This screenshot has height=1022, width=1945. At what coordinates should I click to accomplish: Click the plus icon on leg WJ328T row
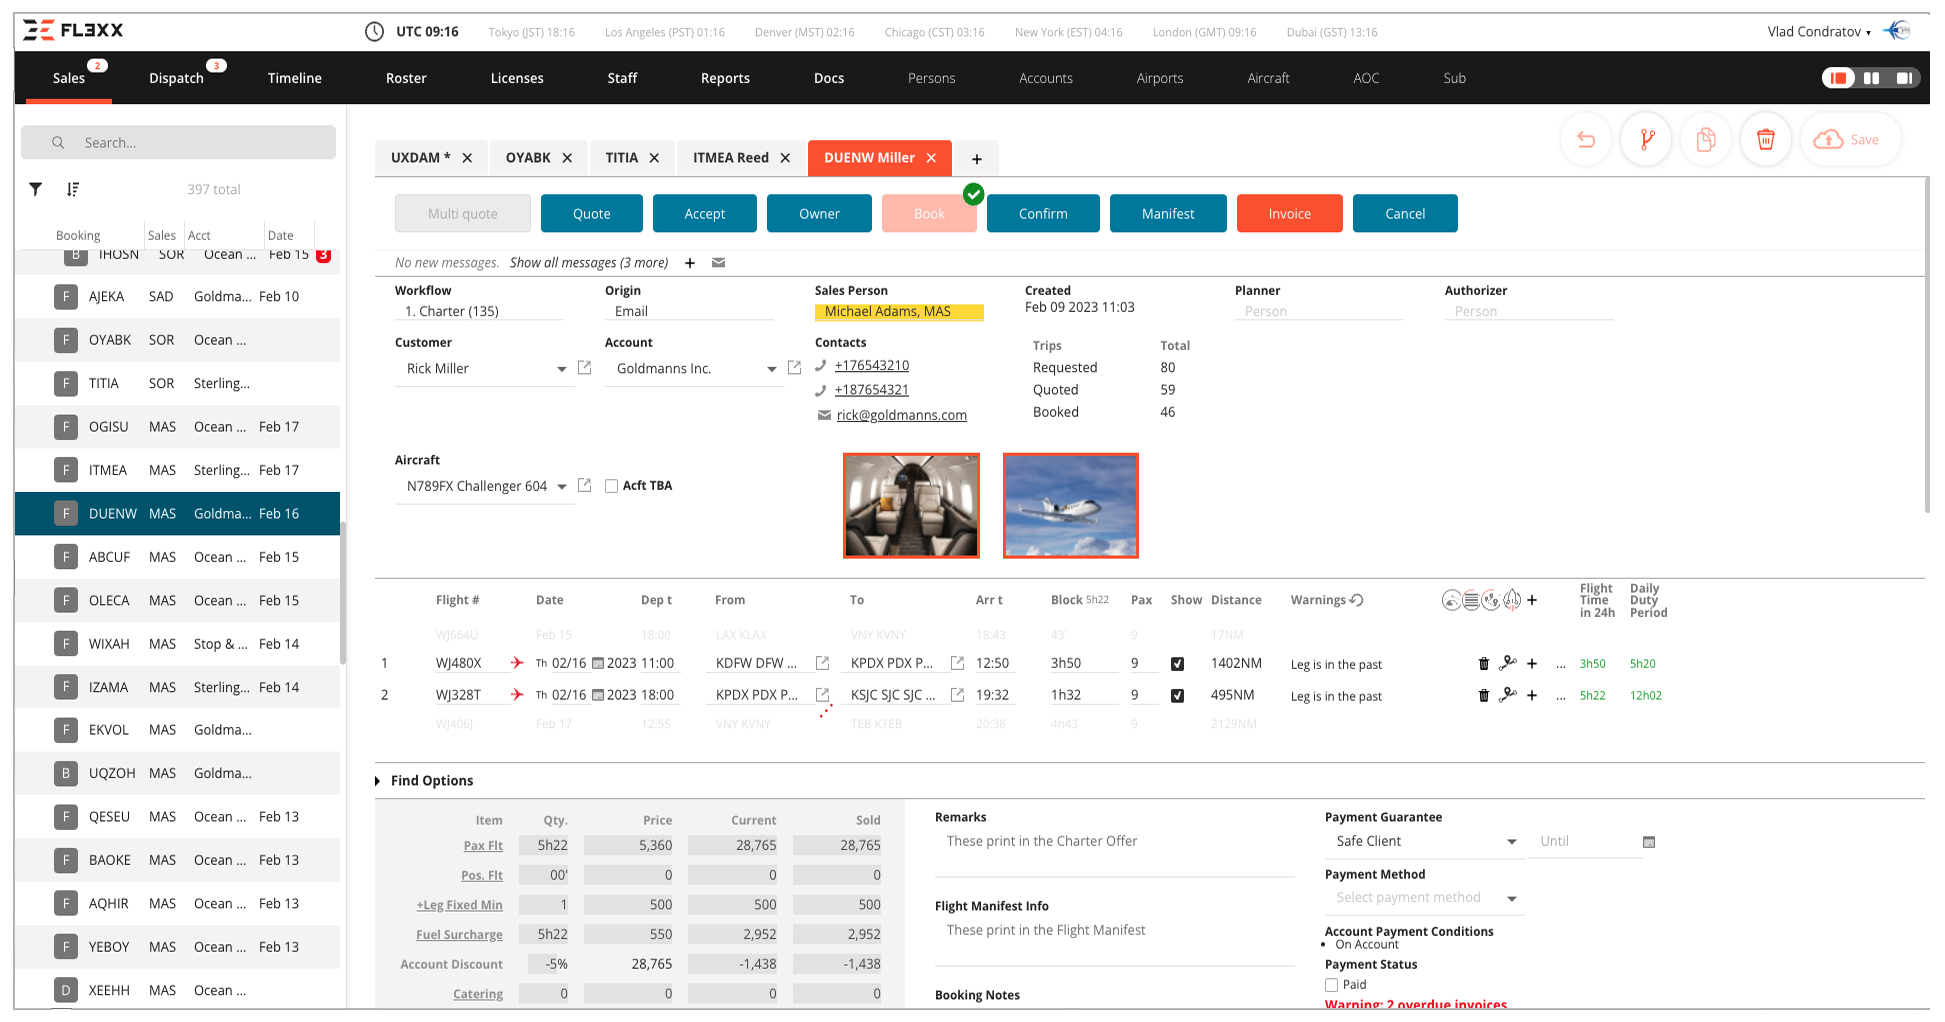[x=1532, y=695]
